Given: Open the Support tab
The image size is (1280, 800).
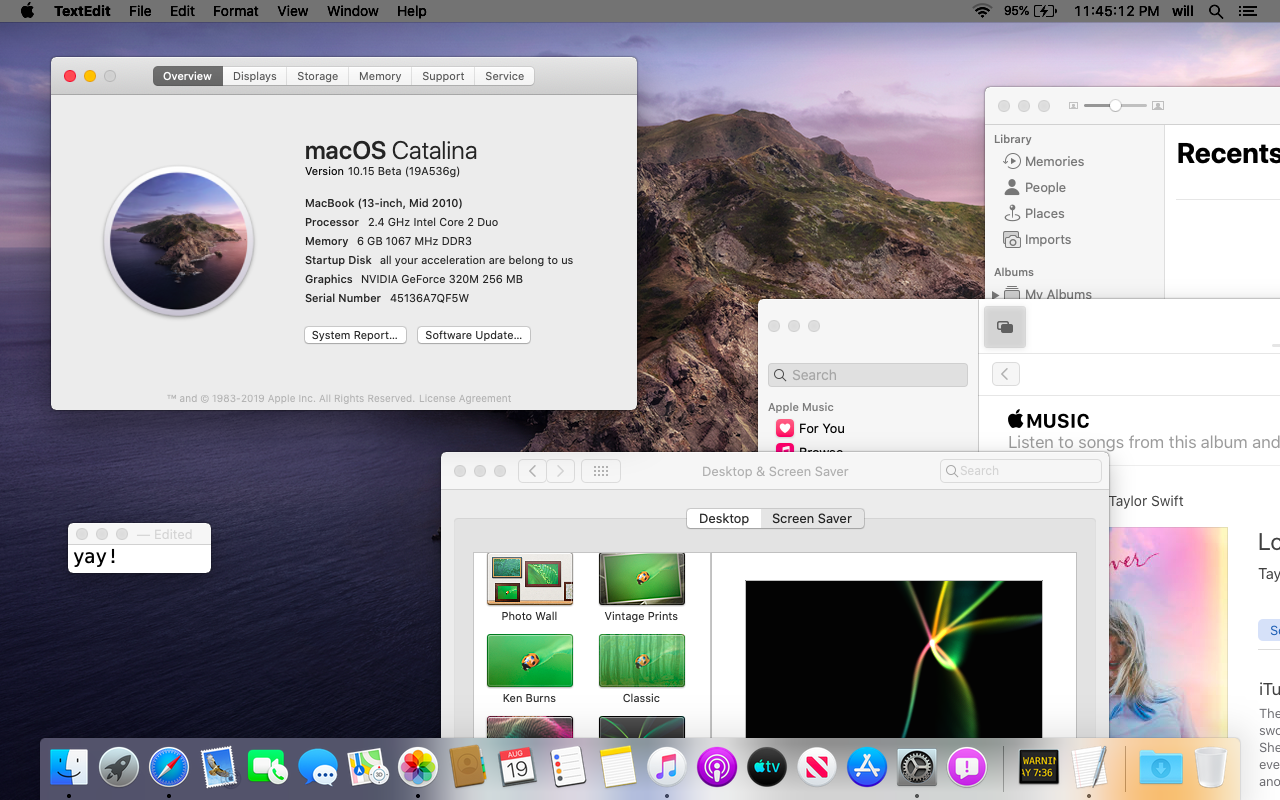Looking at the screenshot, I should [443, 76].
